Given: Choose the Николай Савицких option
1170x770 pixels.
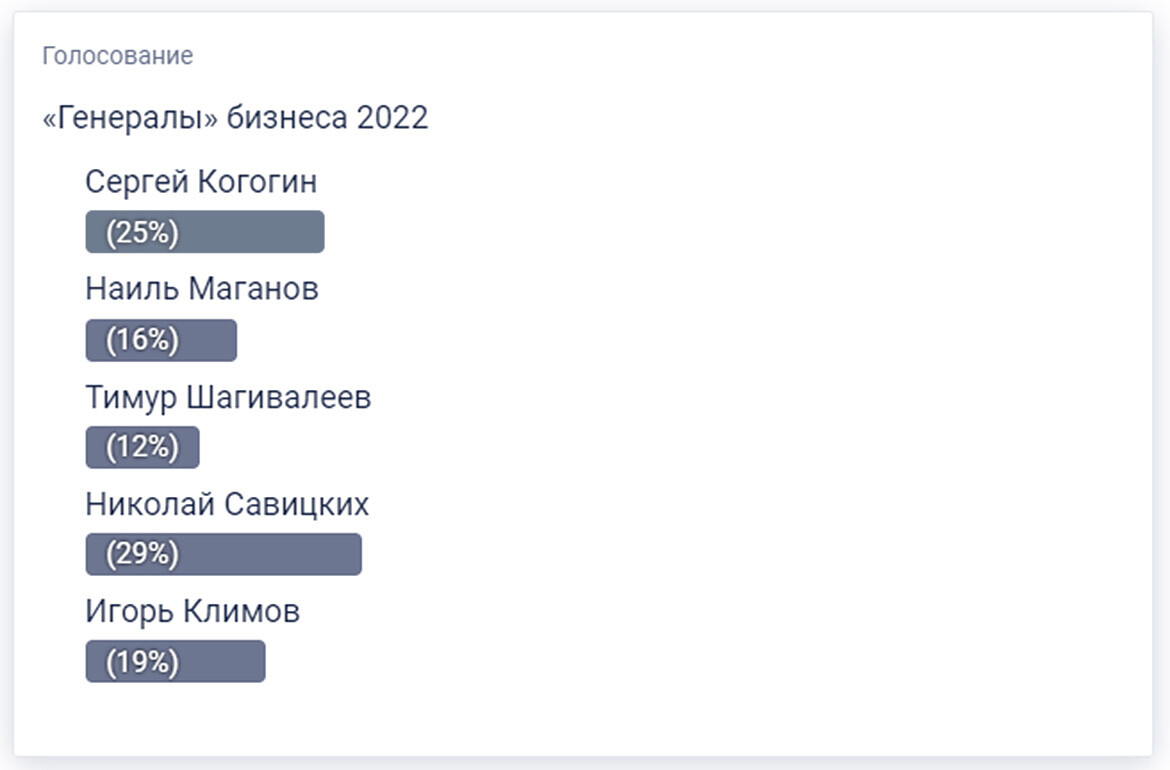Looking at the screenshot, I should click(227, 504).
